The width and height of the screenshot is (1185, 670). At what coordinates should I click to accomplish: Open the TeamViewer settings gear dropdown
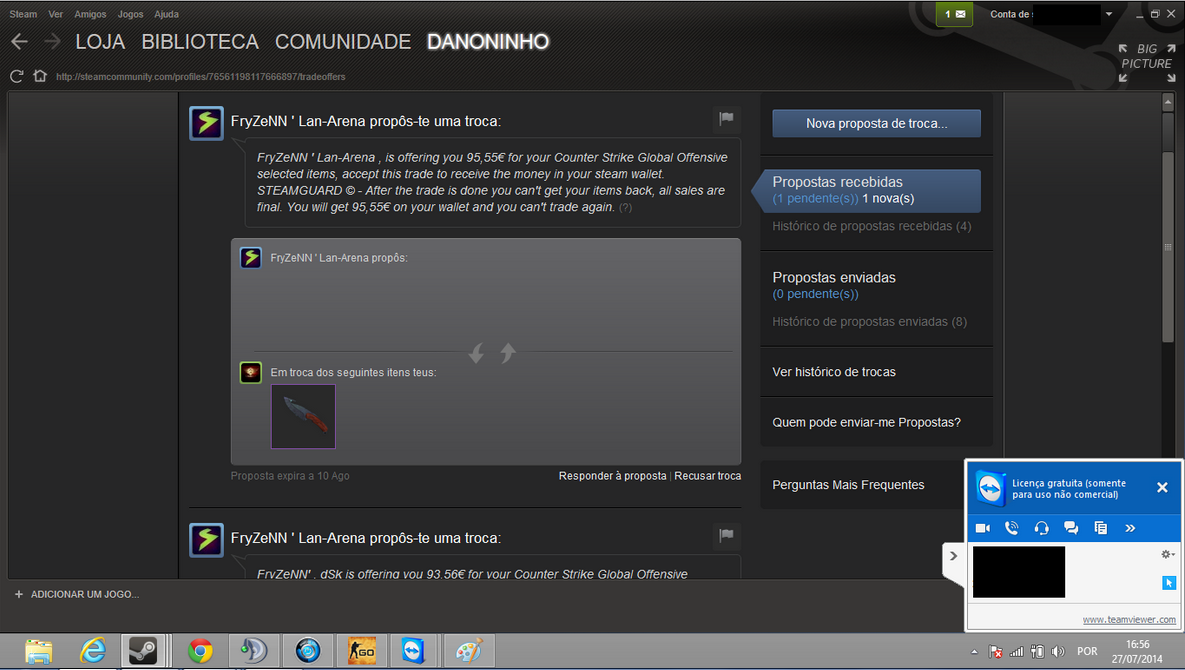click(x=1167, y=554)
